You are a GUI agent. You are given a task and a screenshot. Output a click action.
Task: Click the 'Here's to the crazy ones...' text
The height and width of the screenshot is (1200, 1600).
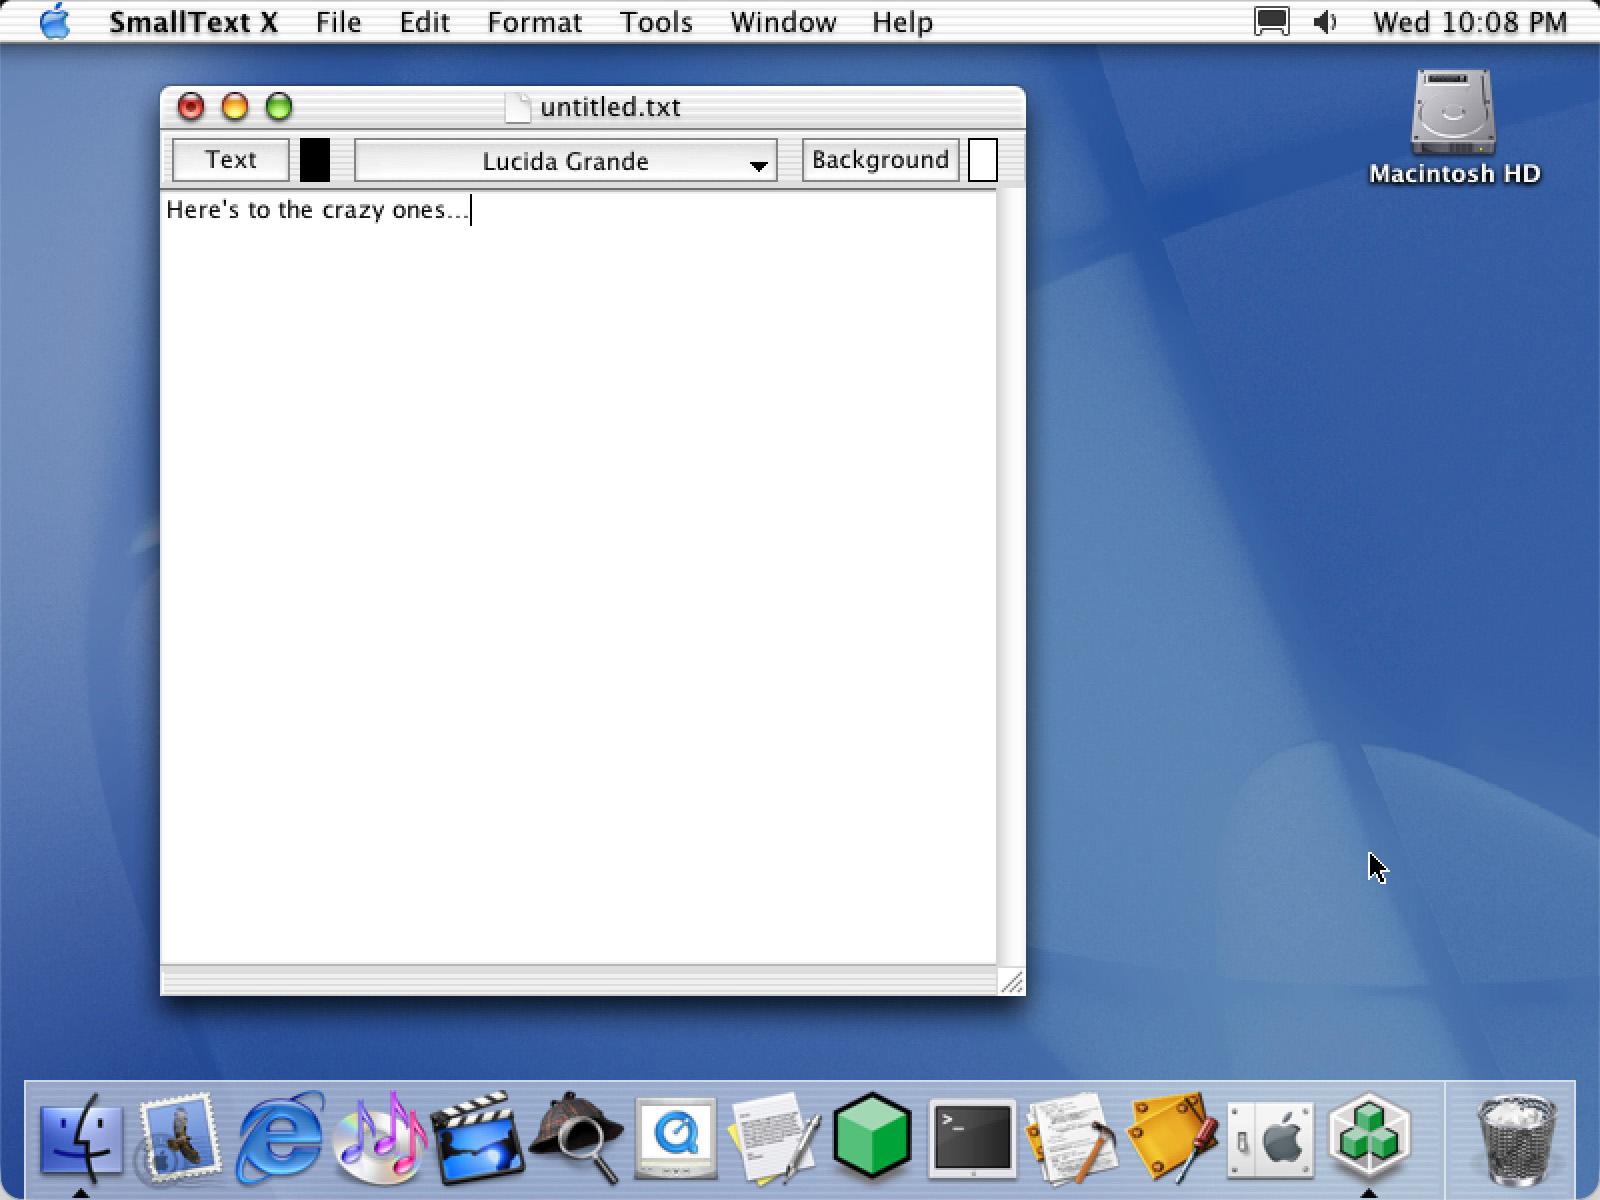pos(316,210)
